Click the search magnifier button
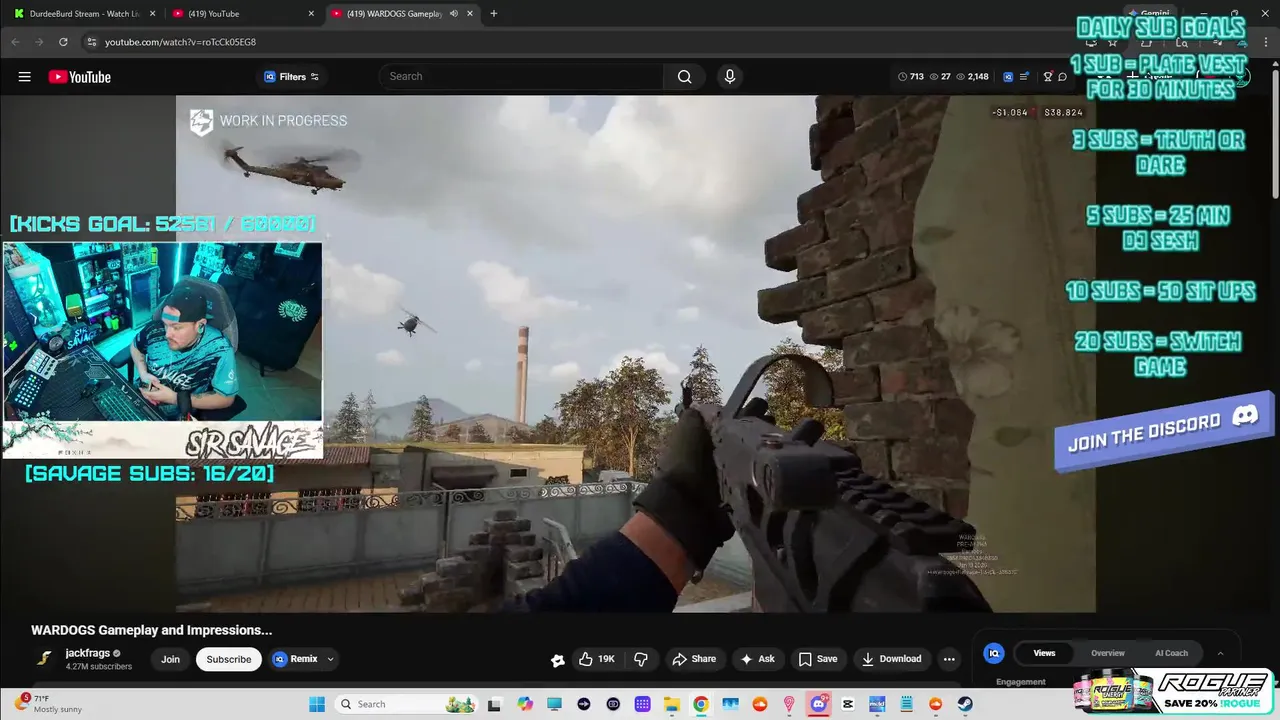The image size is (1280, 720). pyautogui.click(x=684, y=77)
